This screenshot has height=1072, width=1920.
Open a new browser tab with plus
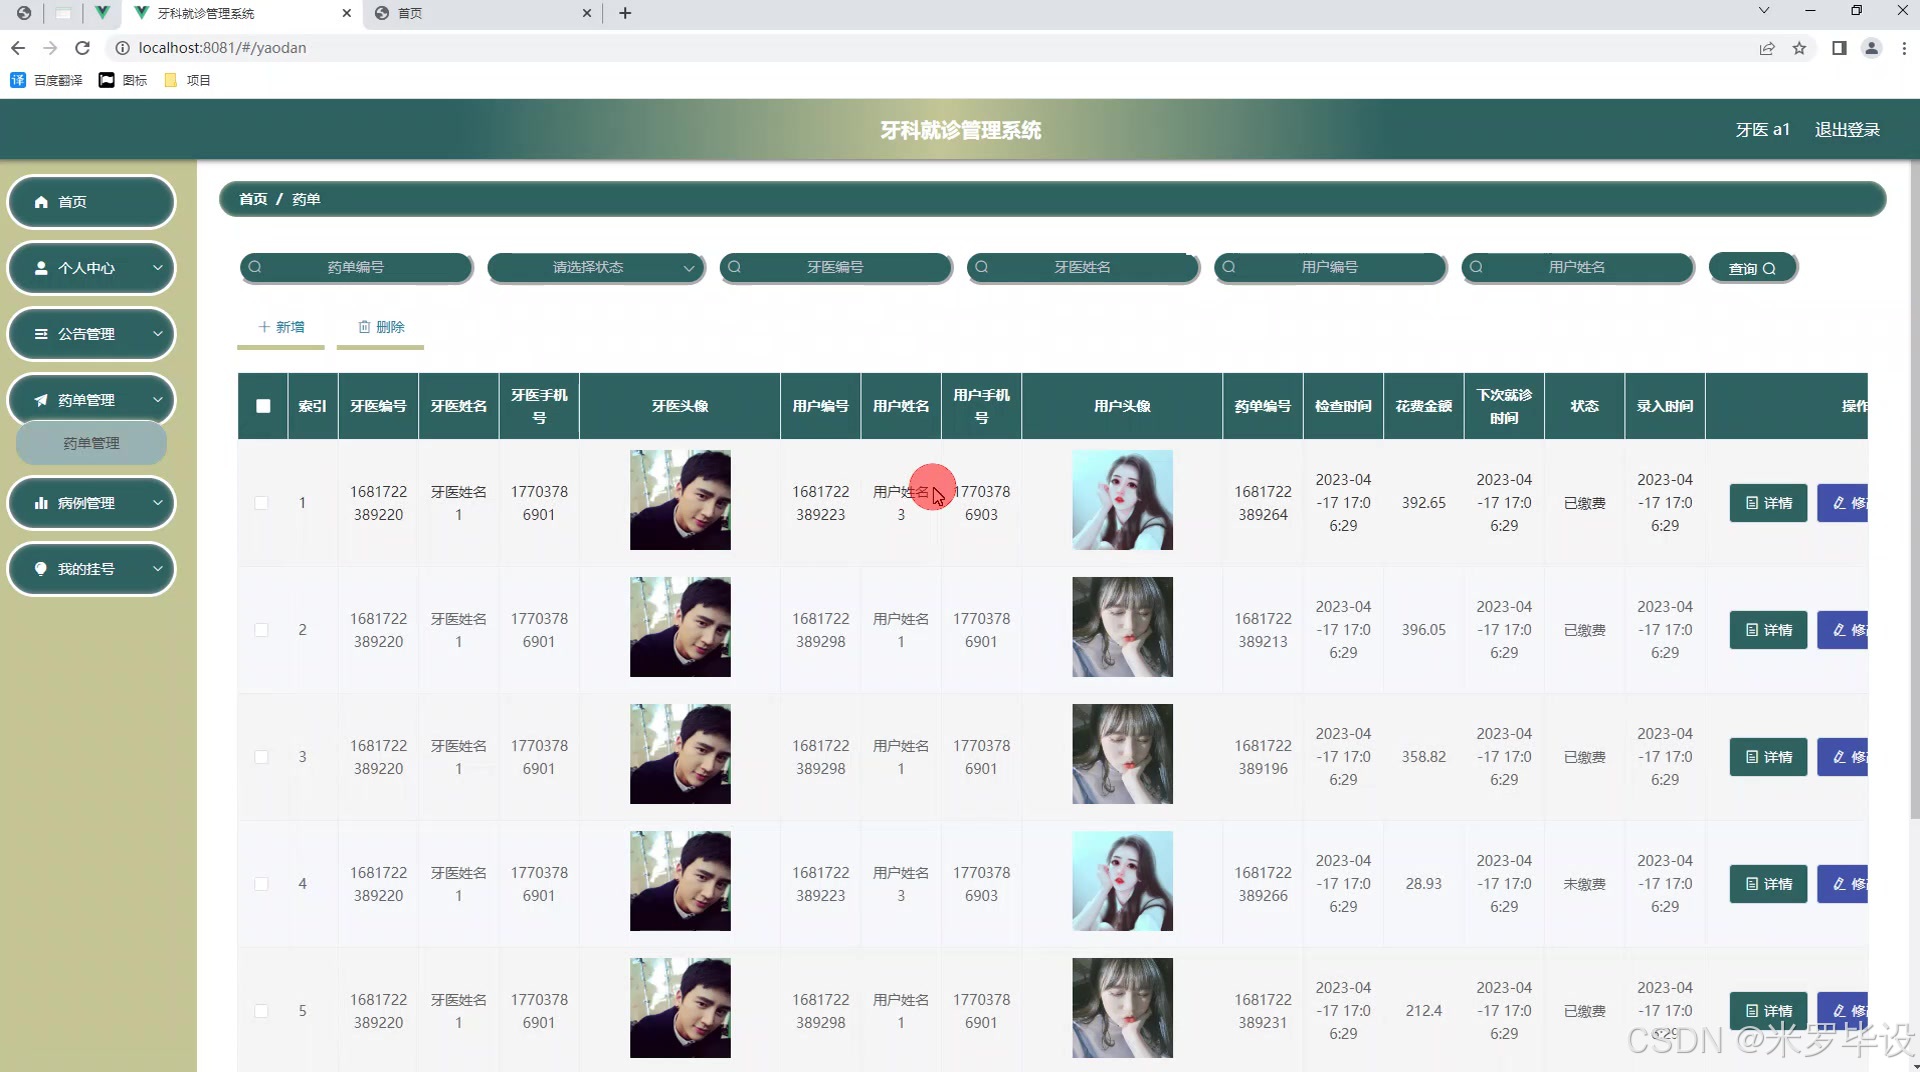(x=625, y=13)
